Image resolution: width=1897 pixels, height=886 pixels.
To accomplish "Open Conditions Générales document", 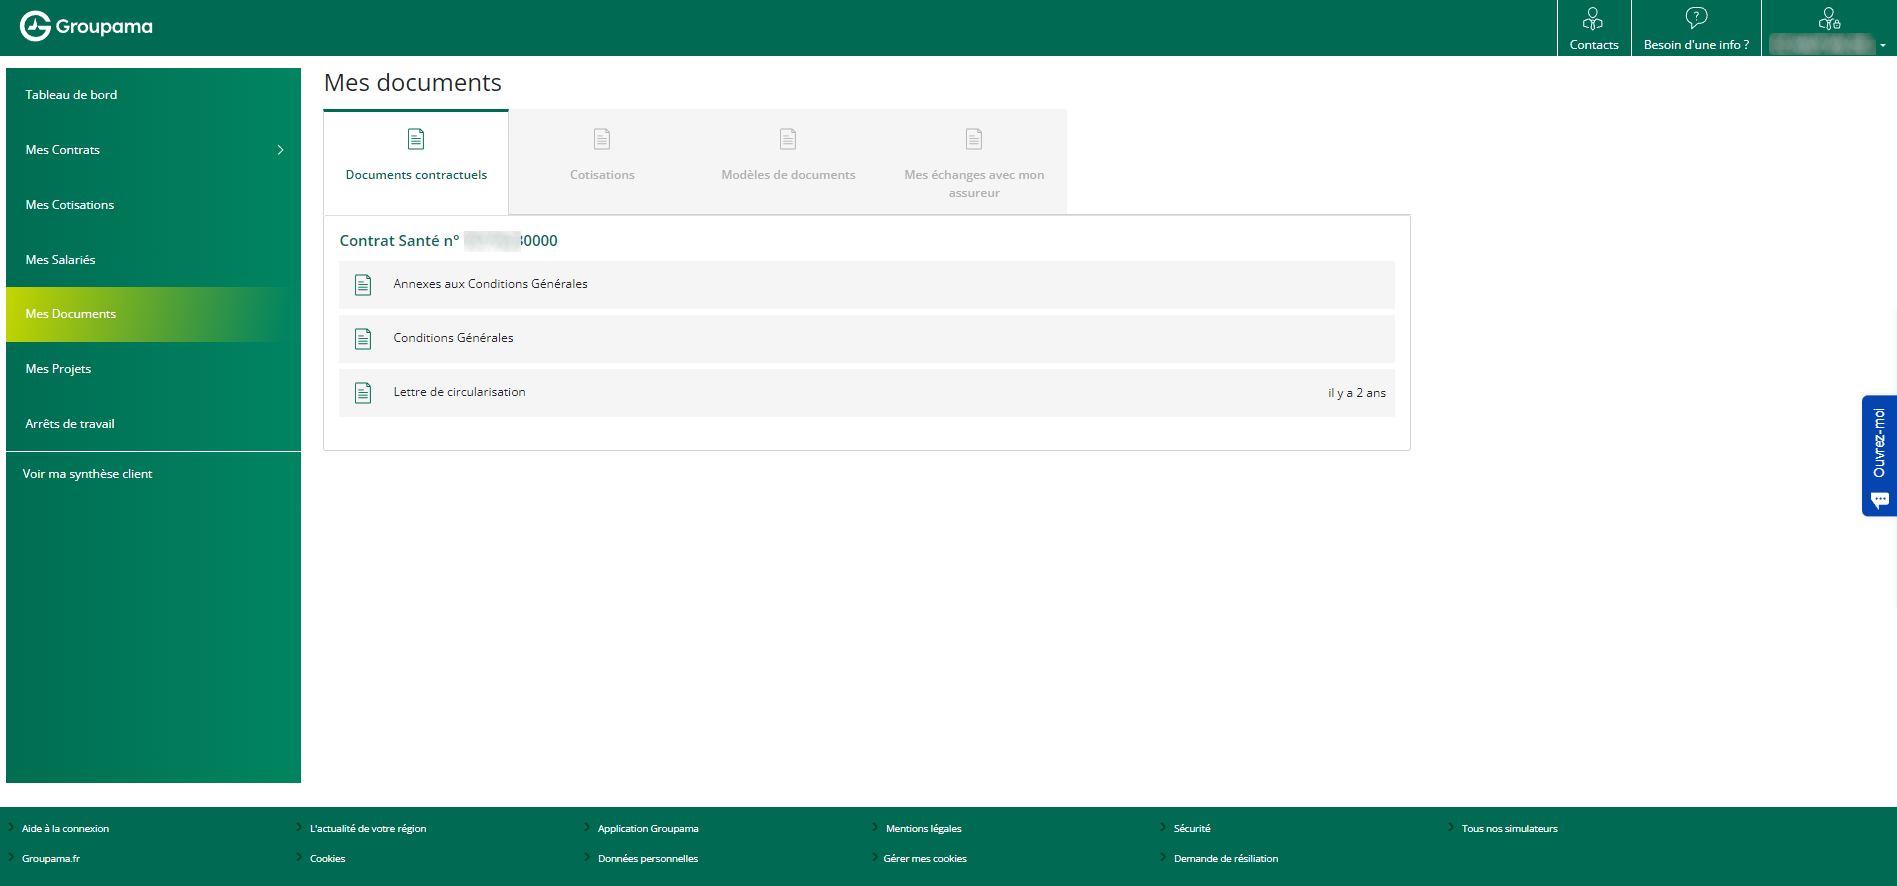I will pos(867,338).
